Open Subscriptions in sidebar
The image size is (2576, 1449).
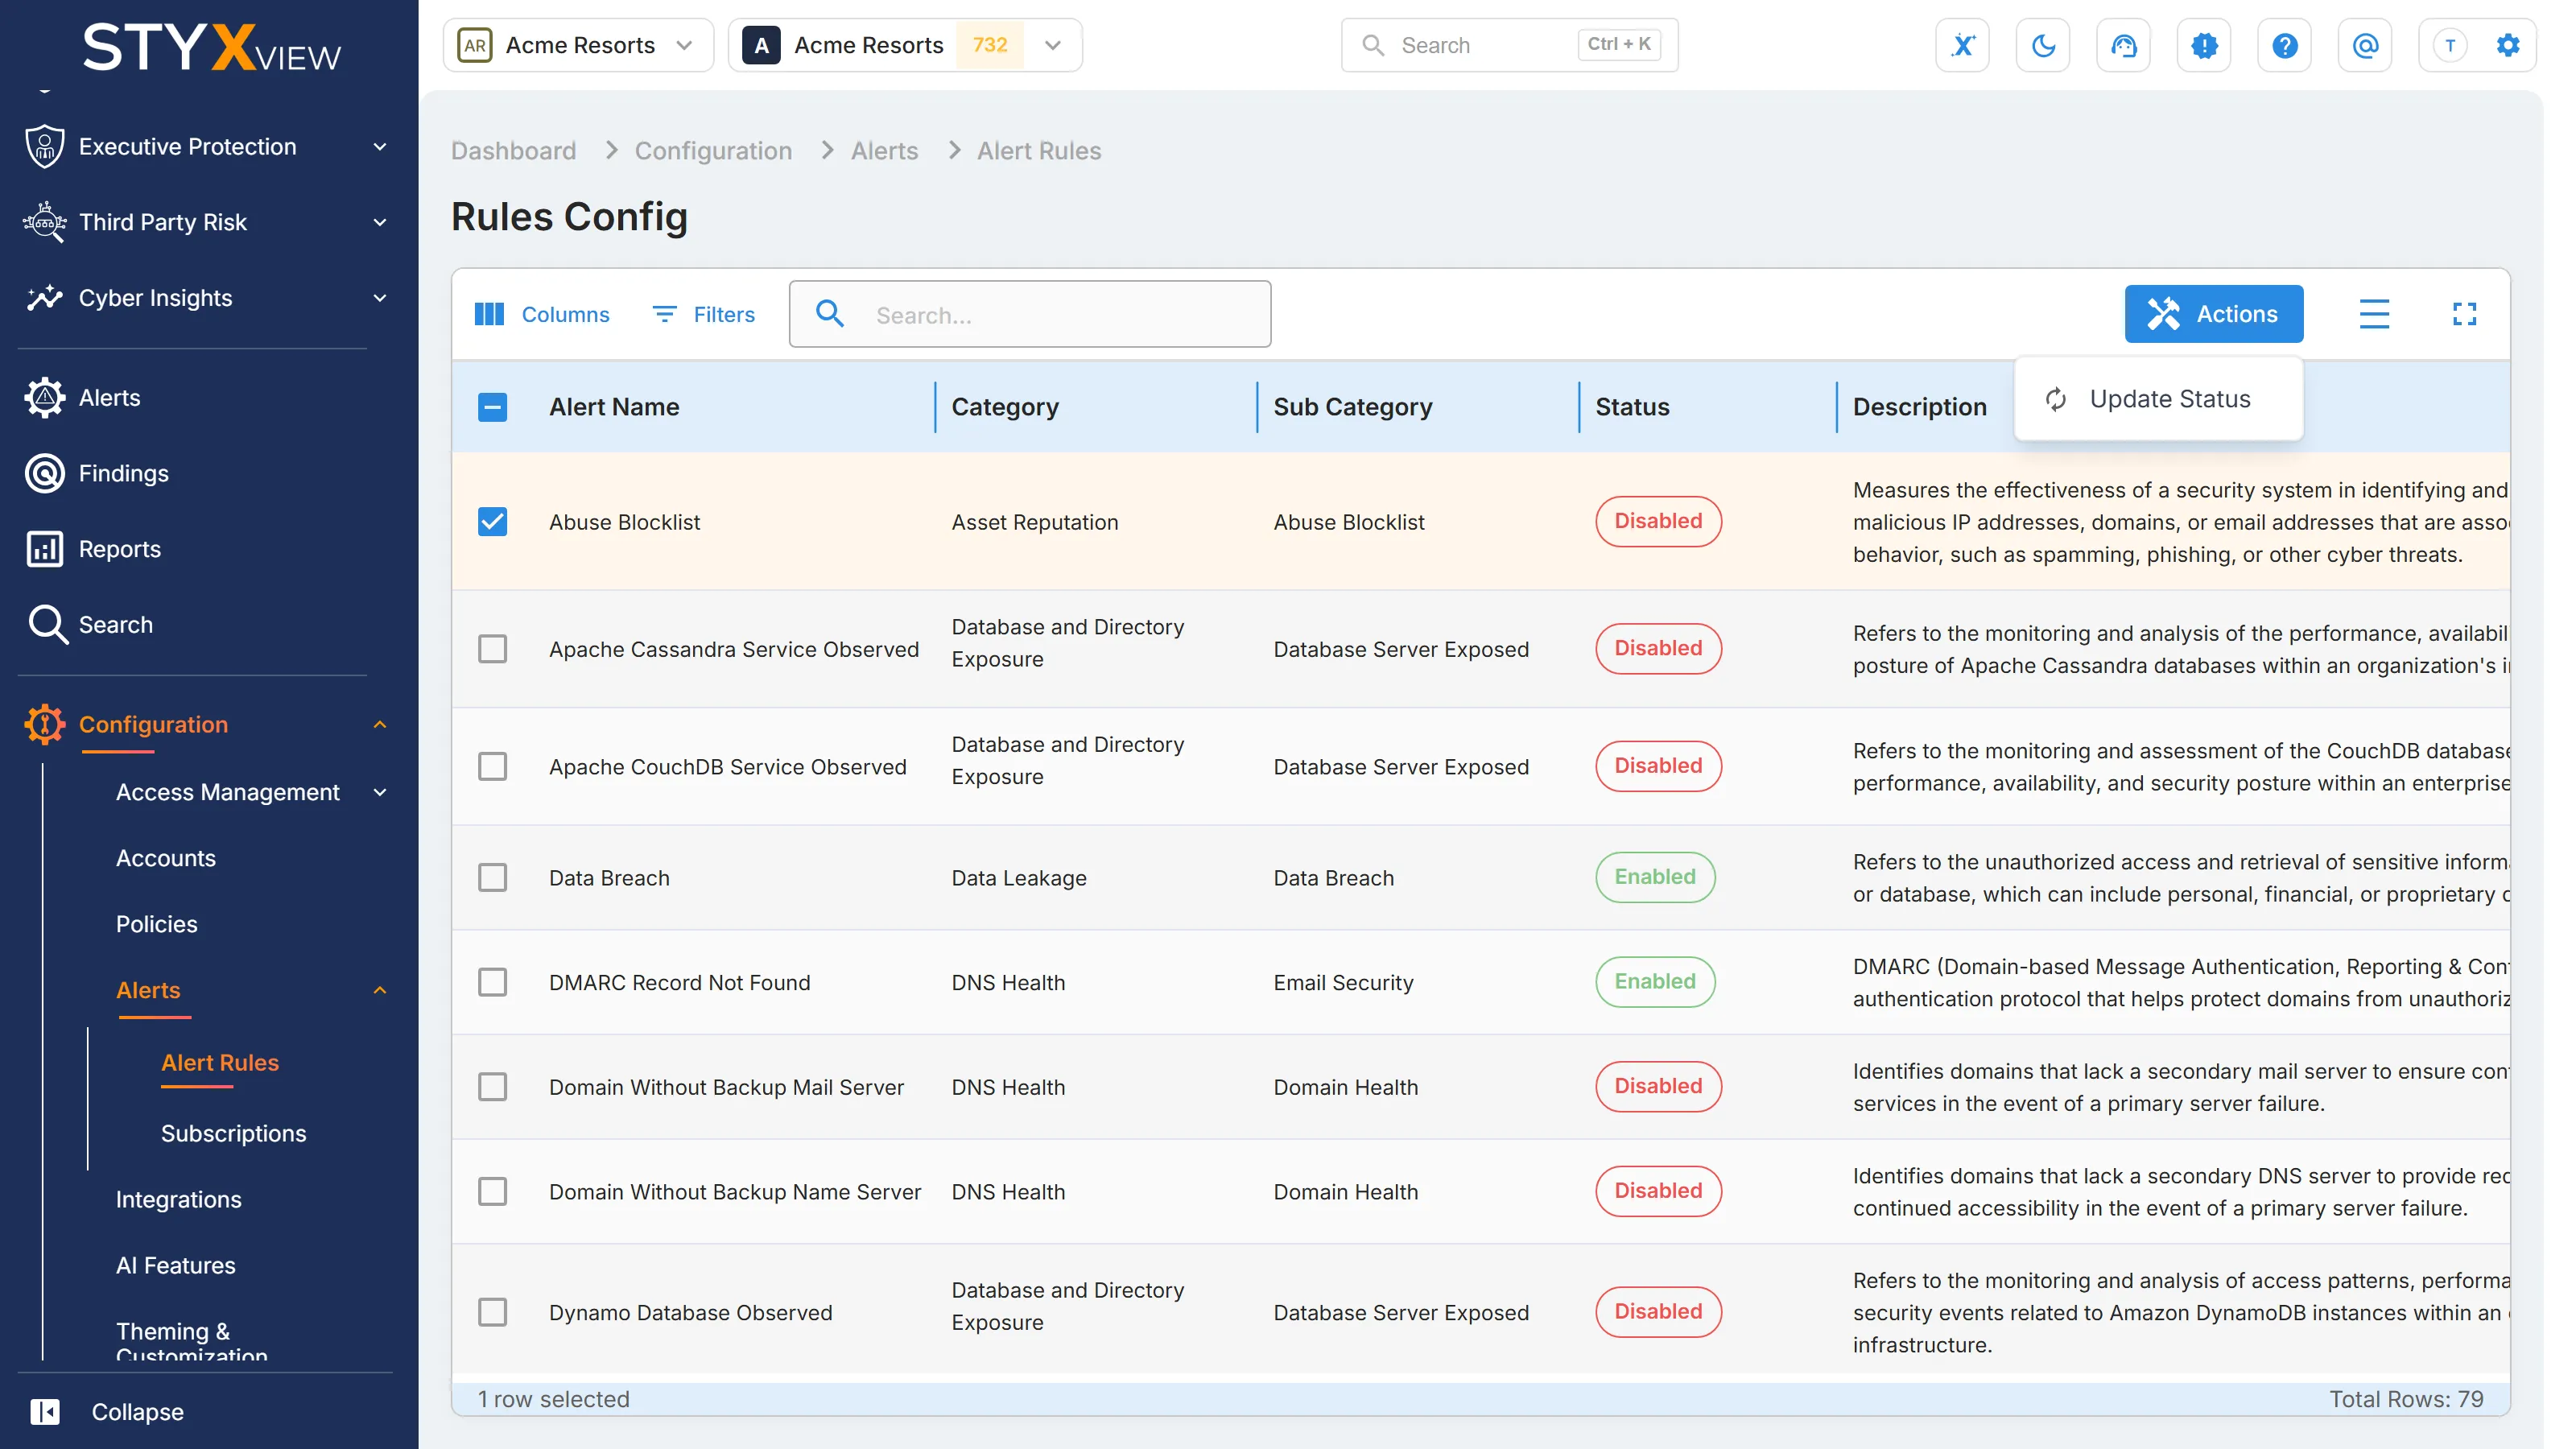tap(233, 1134)
